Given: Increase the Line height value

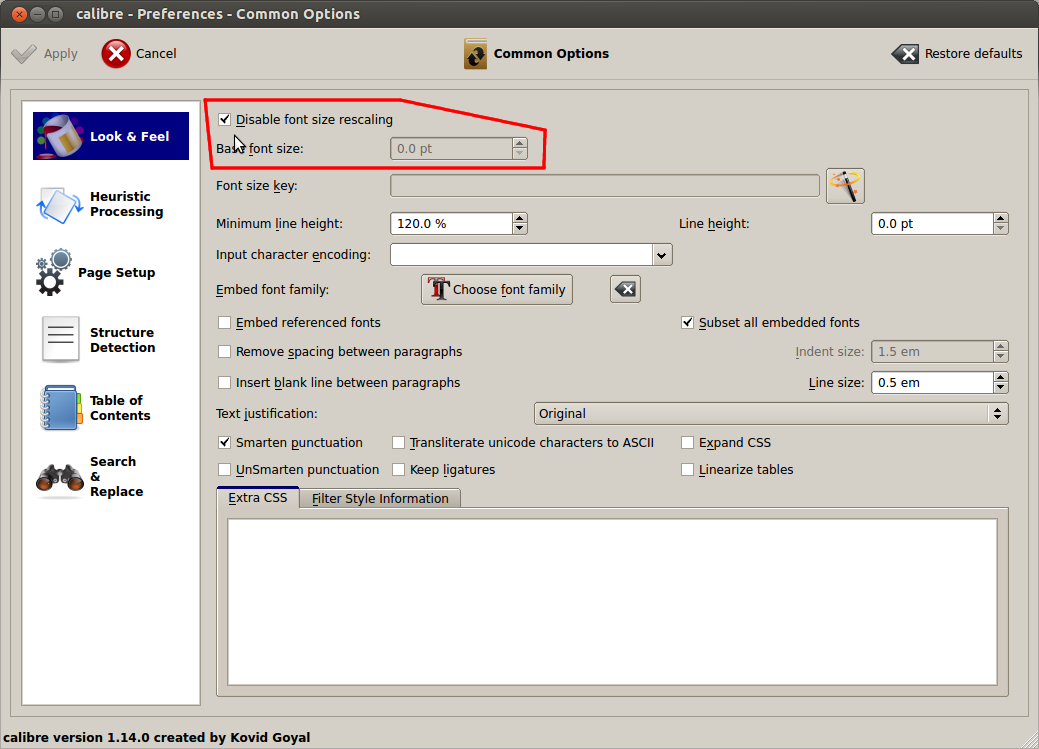Looking at the screenshot, I should click(x=1001, y=219).
